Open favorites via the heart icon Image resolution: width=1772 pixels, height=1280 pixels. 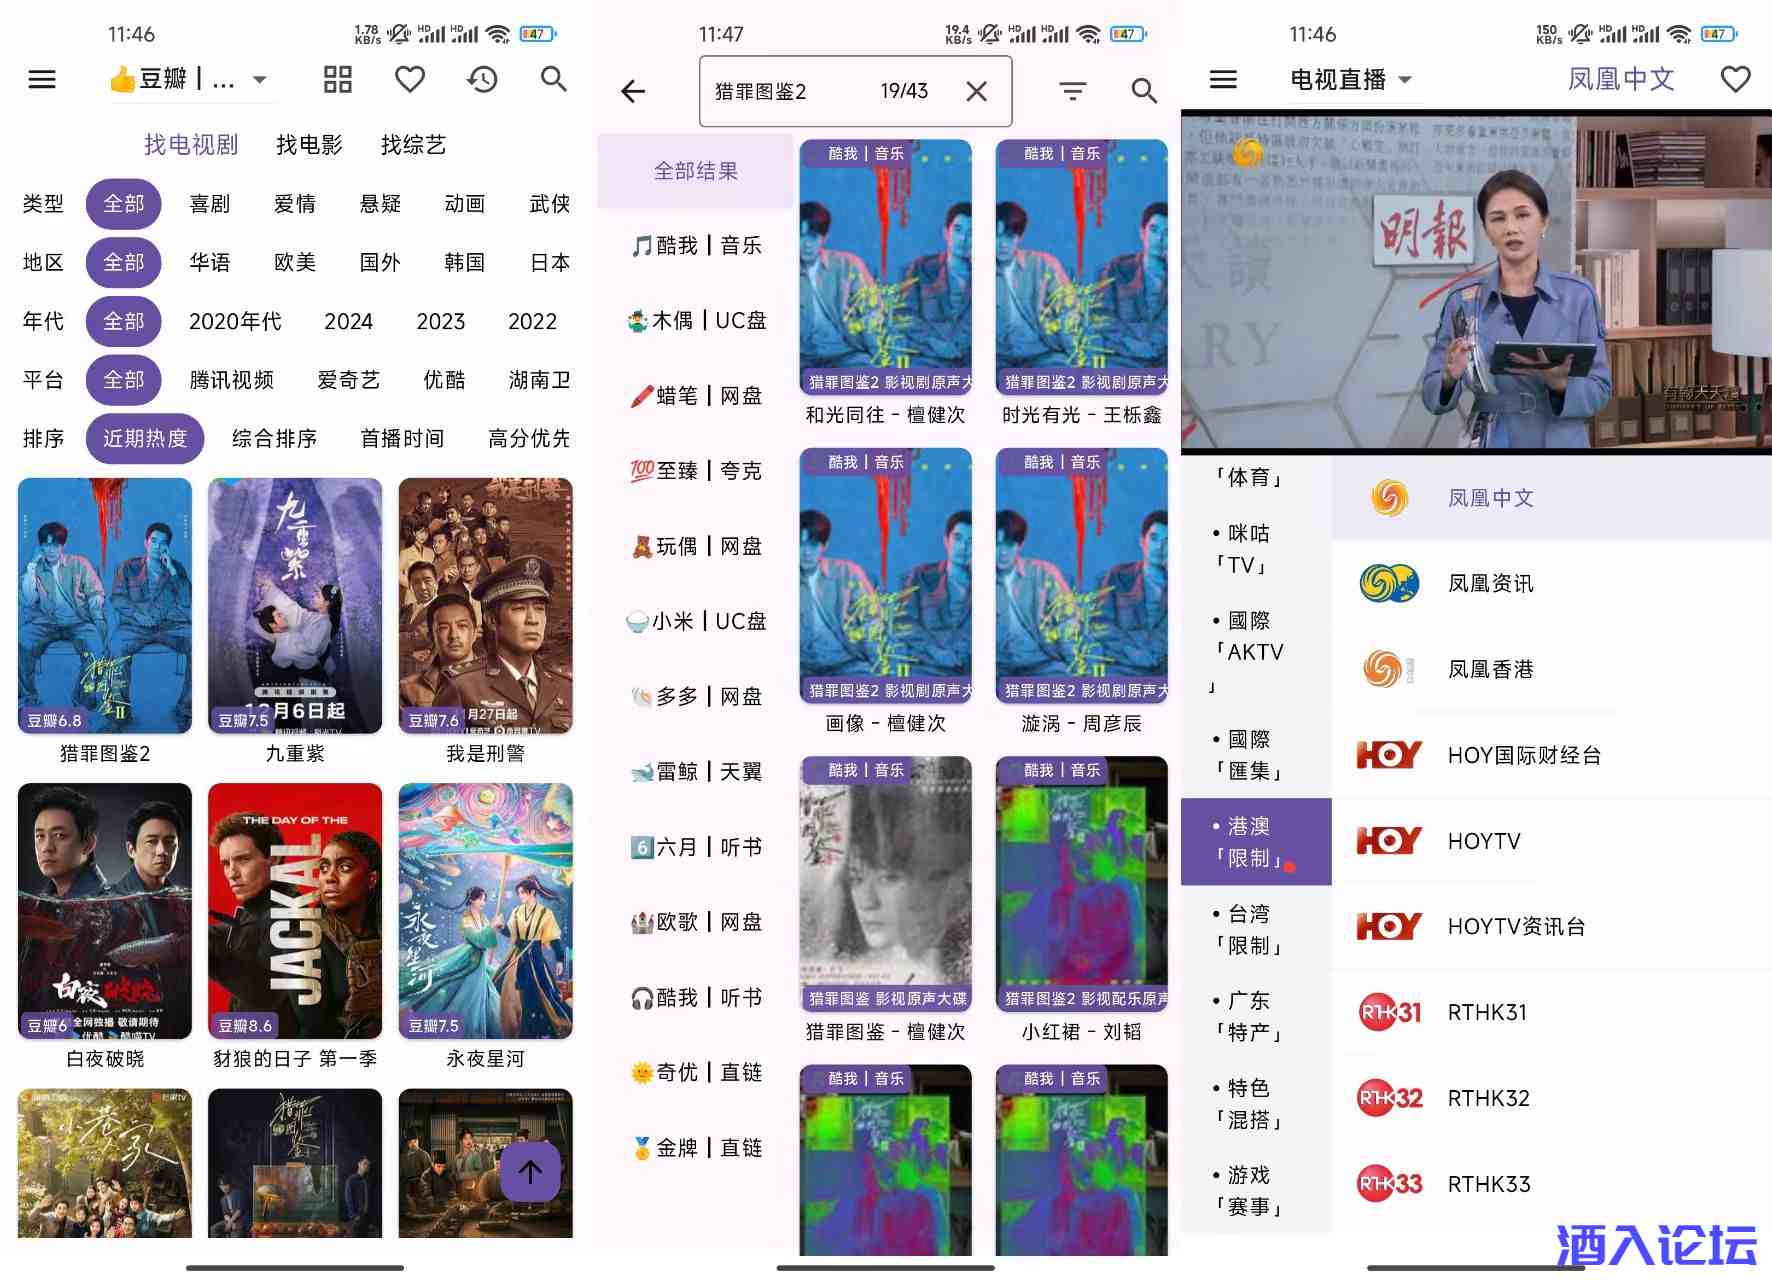410,79
